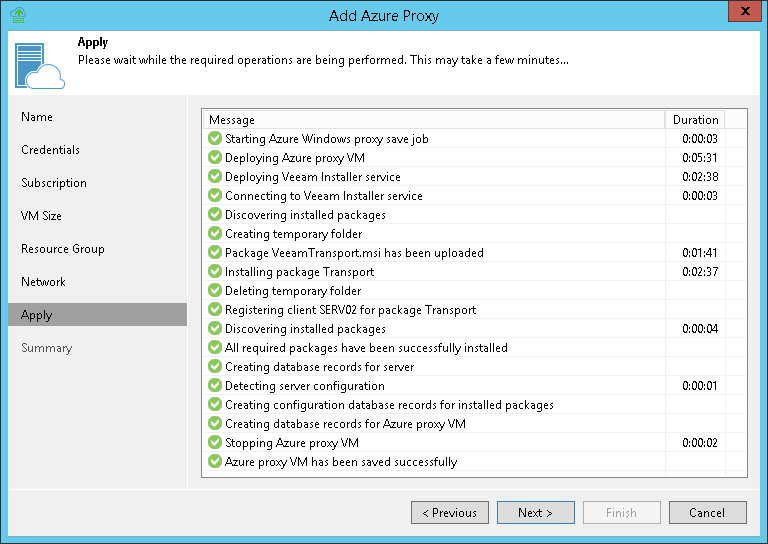
Task: Select the Resource Group step
Action: (x=63, y=249)
